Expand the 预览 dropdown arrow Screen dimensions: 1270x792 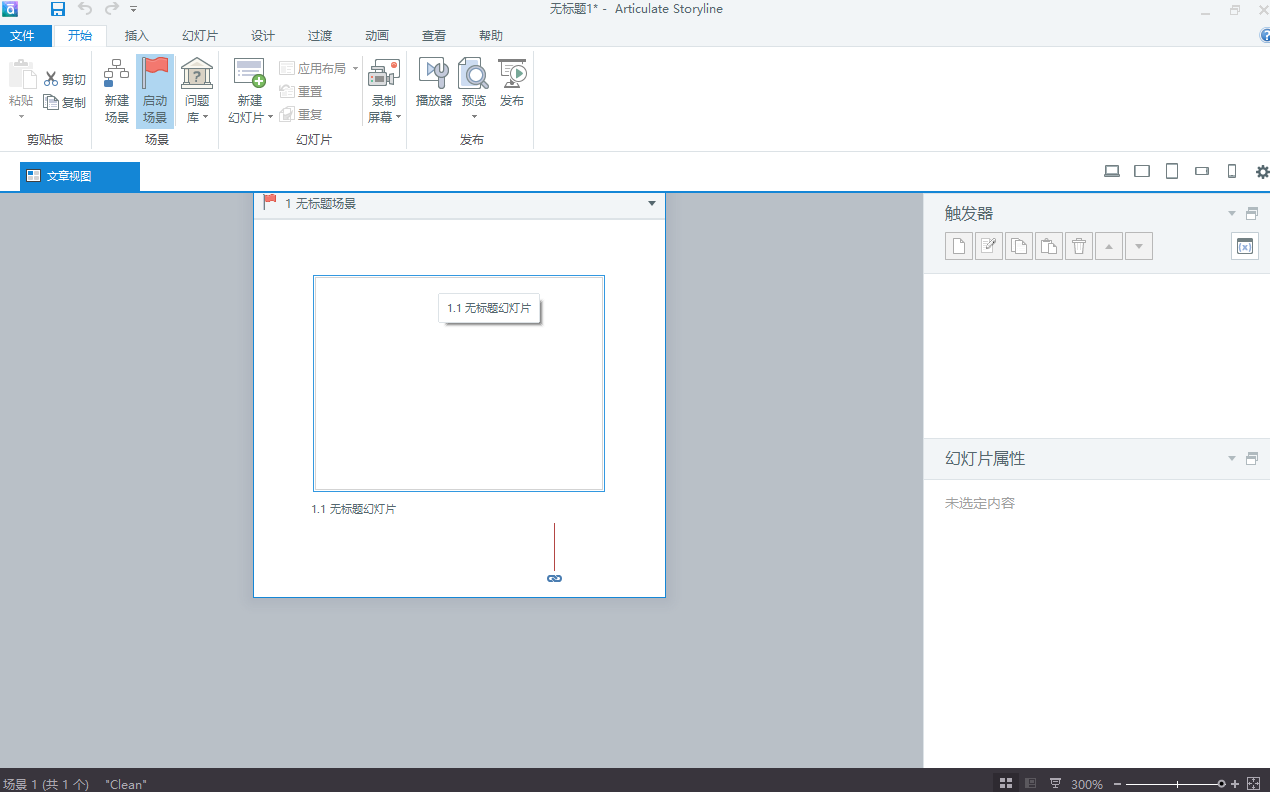point(474,117)
